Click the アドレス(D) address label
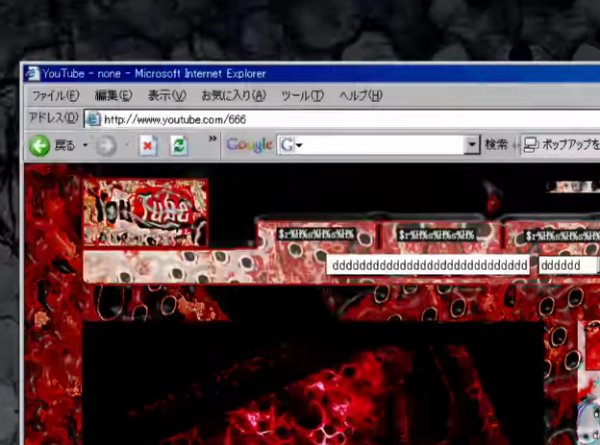Viewport: 600px width, 445px height. [54, 118]
